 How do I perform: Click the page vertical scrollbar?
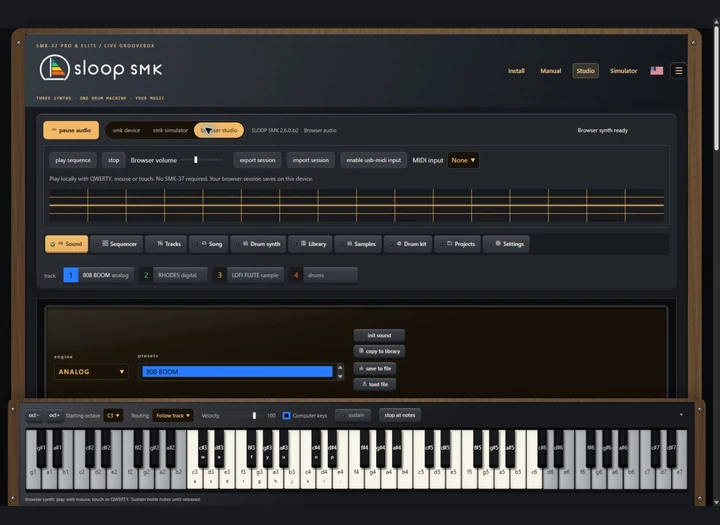point(716,87)
